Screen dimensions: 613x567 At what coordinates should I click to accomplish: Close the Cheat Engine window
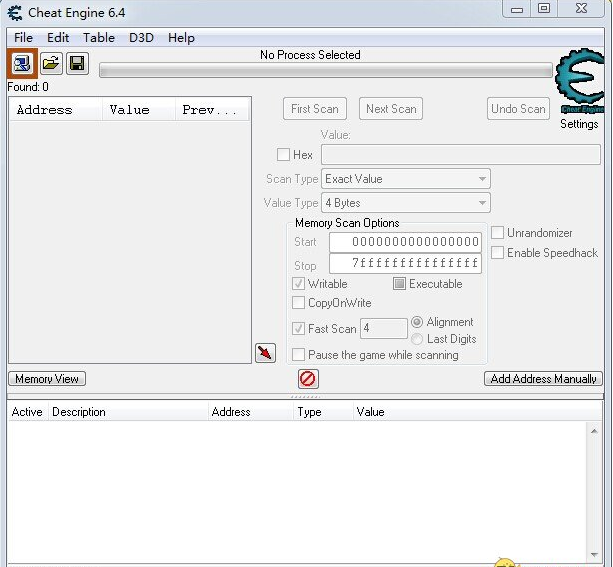pyautogui.click(x=581, y=9)
